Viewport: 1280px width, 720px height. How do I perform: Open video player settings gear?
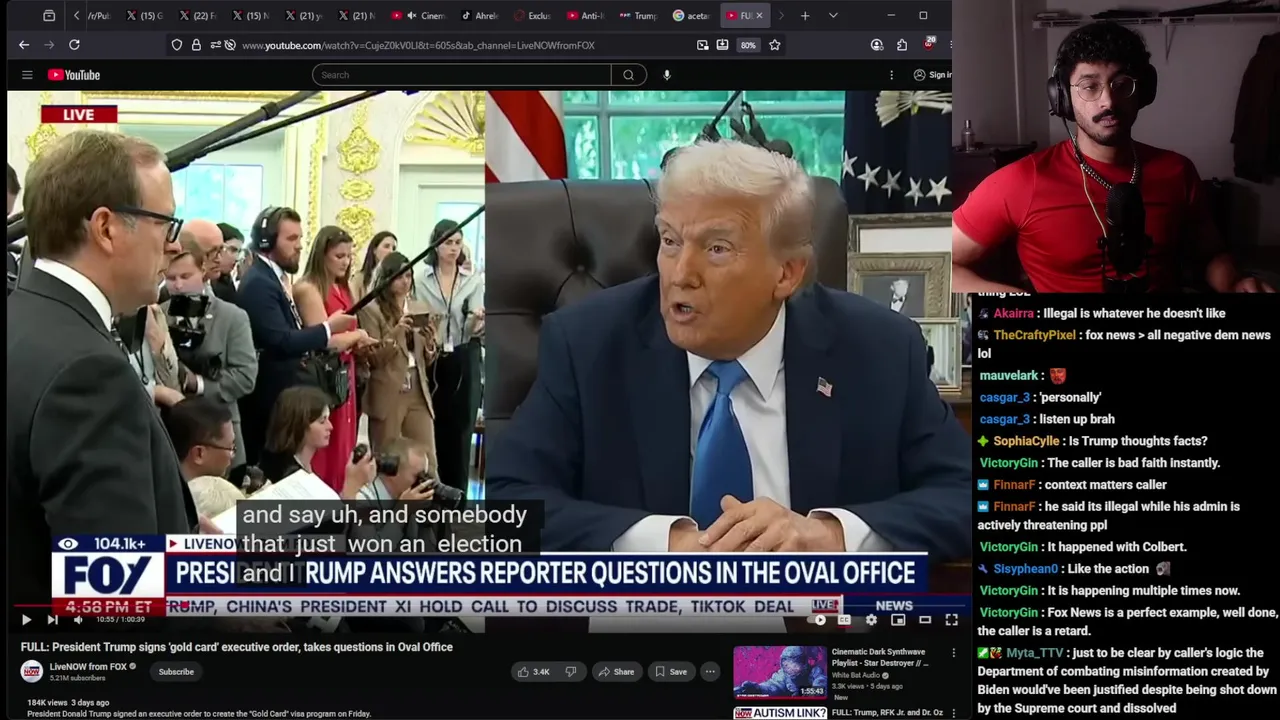871,620
